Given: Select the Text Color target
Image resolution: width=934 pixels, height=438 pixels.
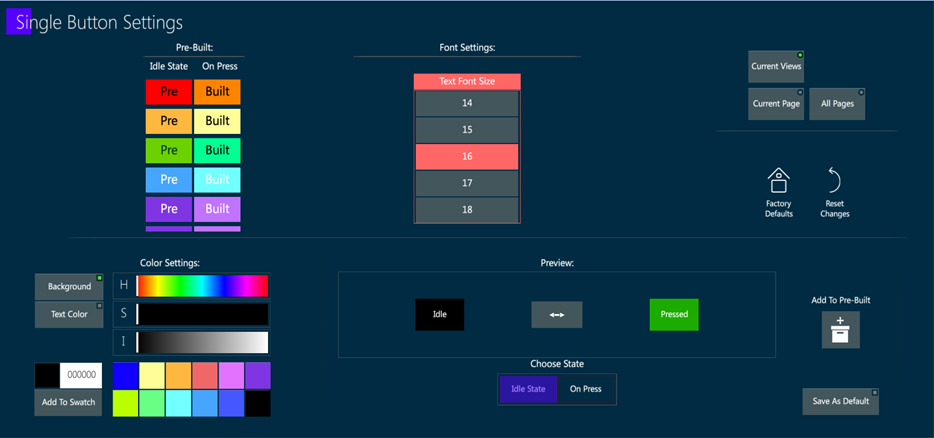Looking at the screenshot, I should (69, 314).
